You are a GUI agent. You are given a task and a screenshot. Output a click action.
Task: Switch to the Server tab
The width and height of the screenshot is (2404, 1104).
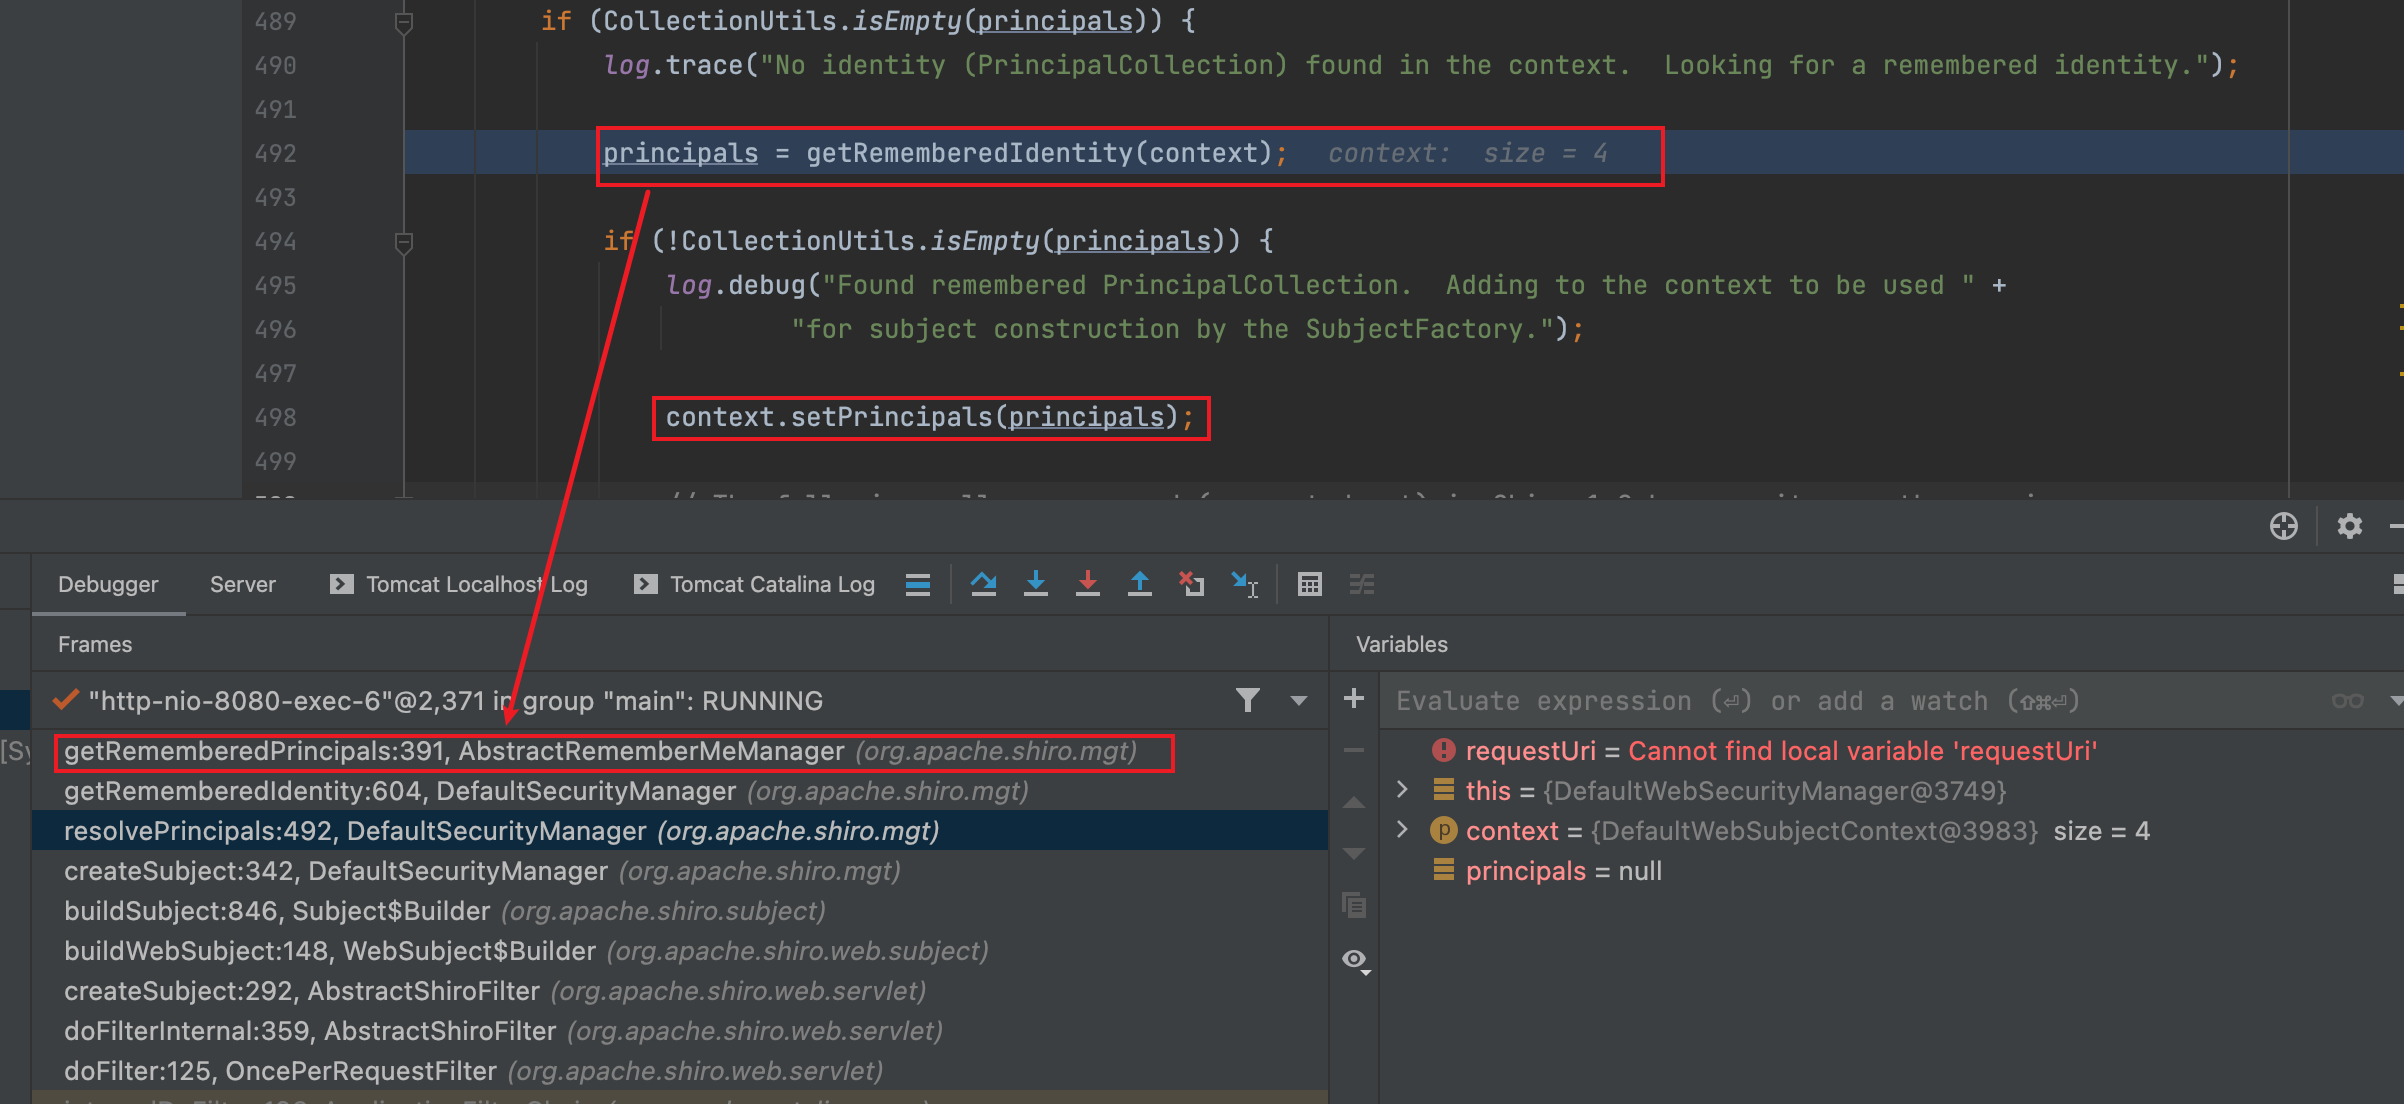pos(242,585)
